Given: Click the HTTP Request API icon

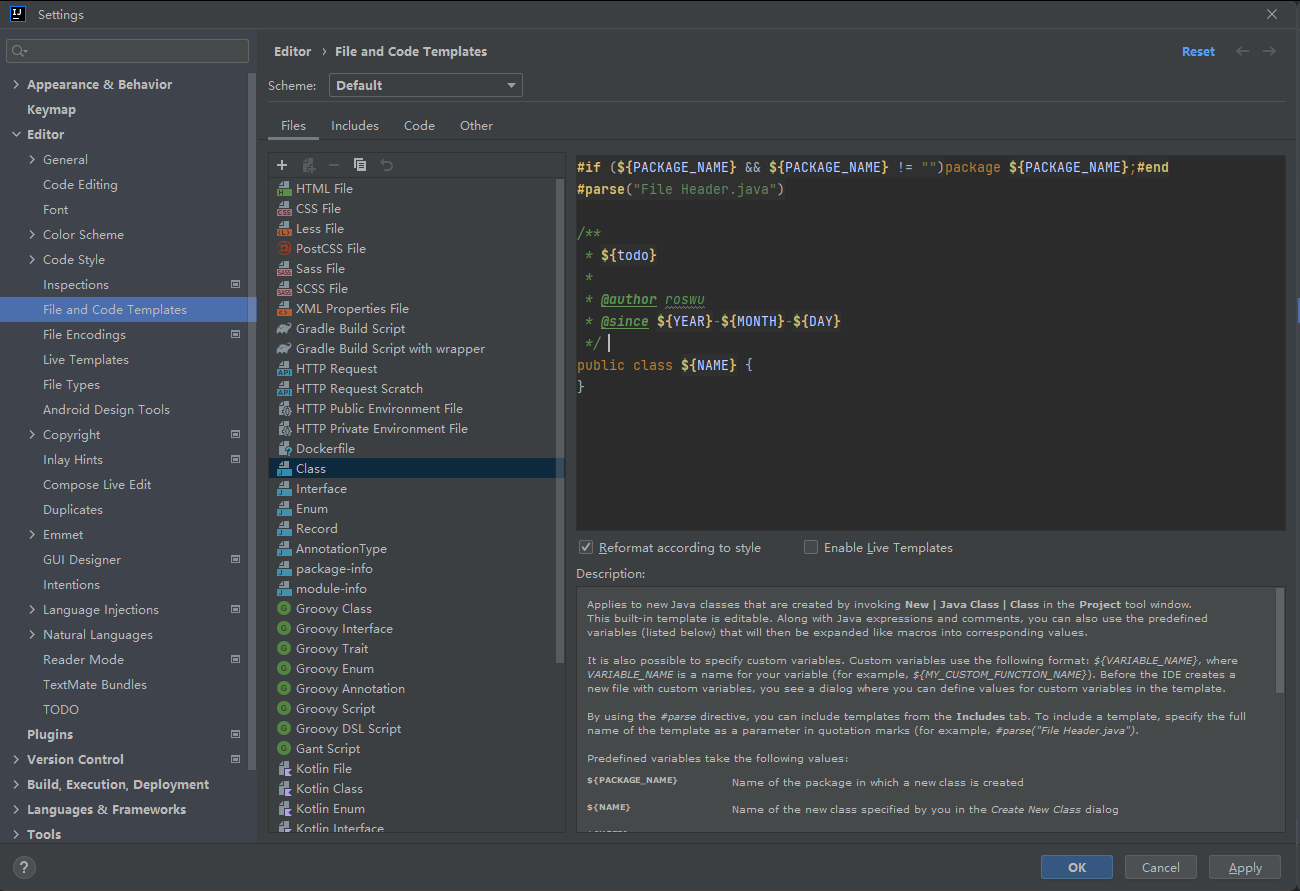Looking at the screenshot, I should tap(284, 368).
